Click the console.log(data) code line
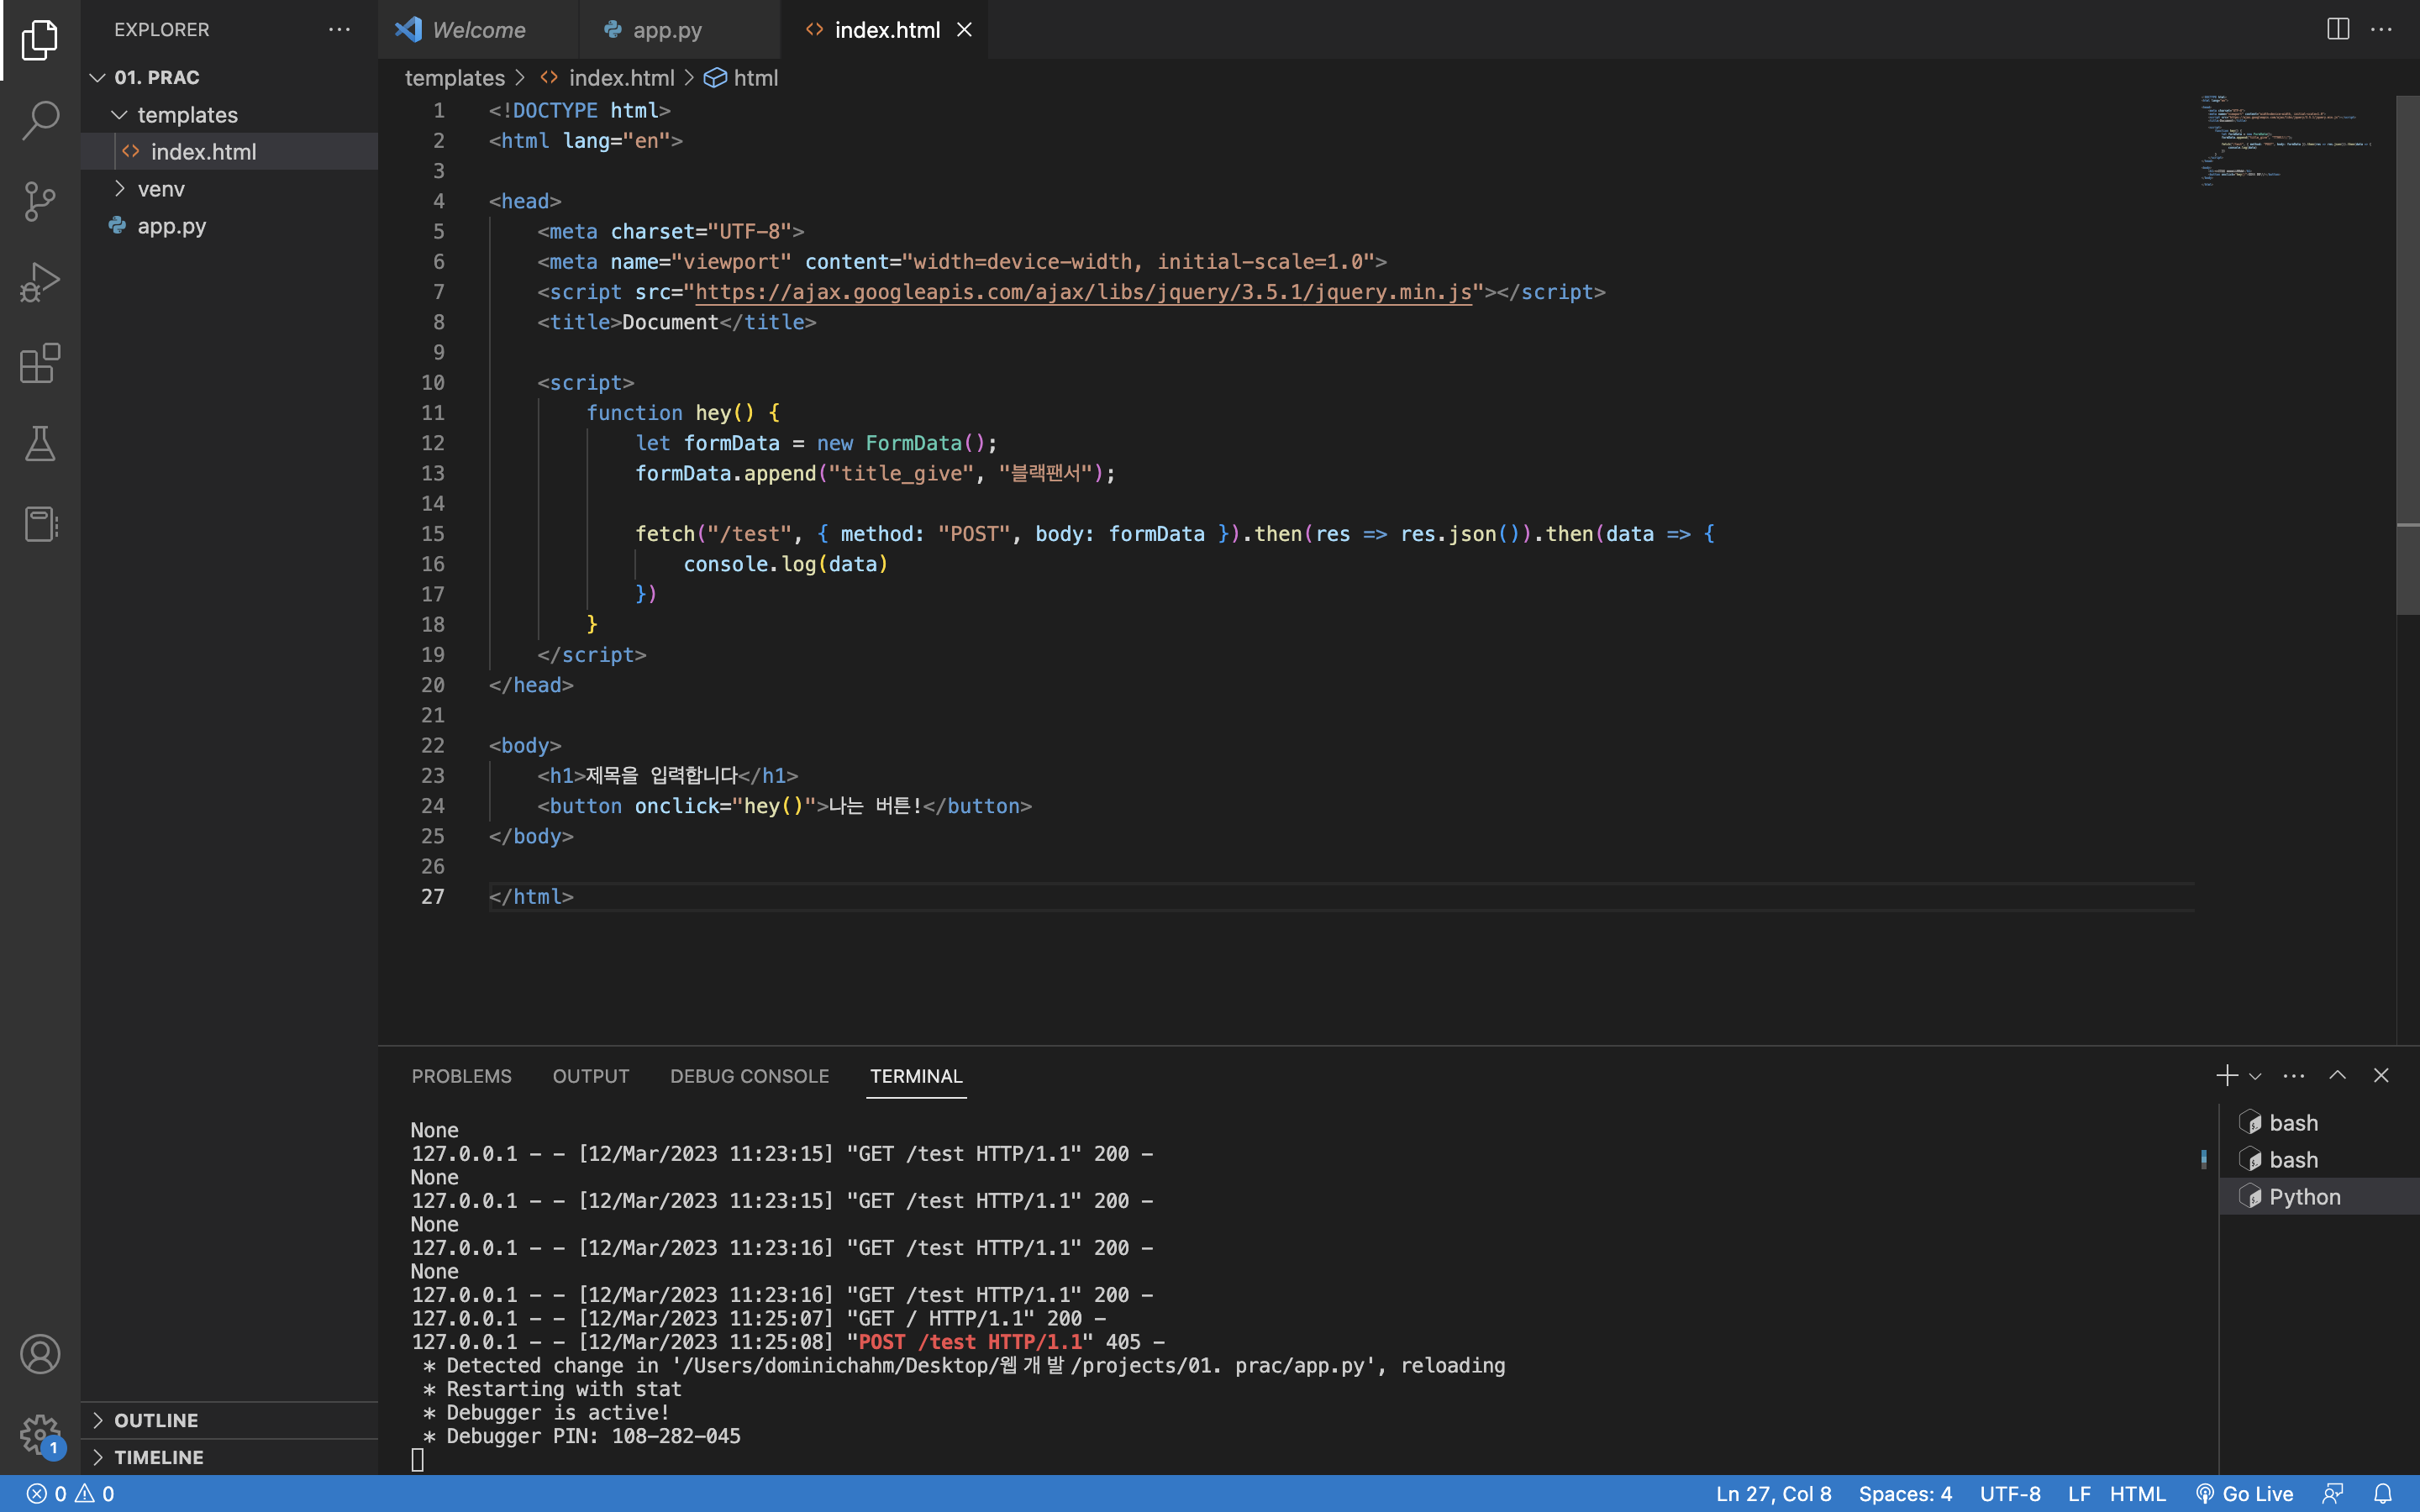The image size is (2420, 1512). click(786, 564)
